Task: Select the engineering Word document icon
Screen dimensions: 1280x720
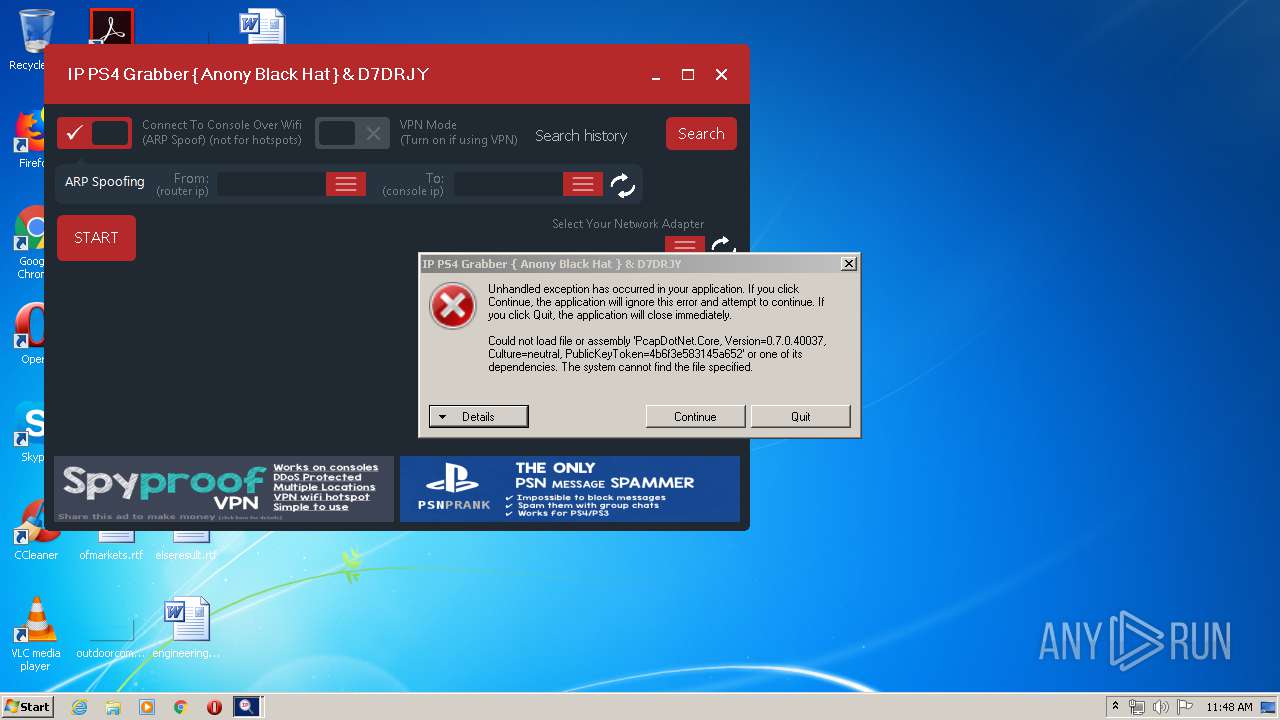Action: click(186, 628)
